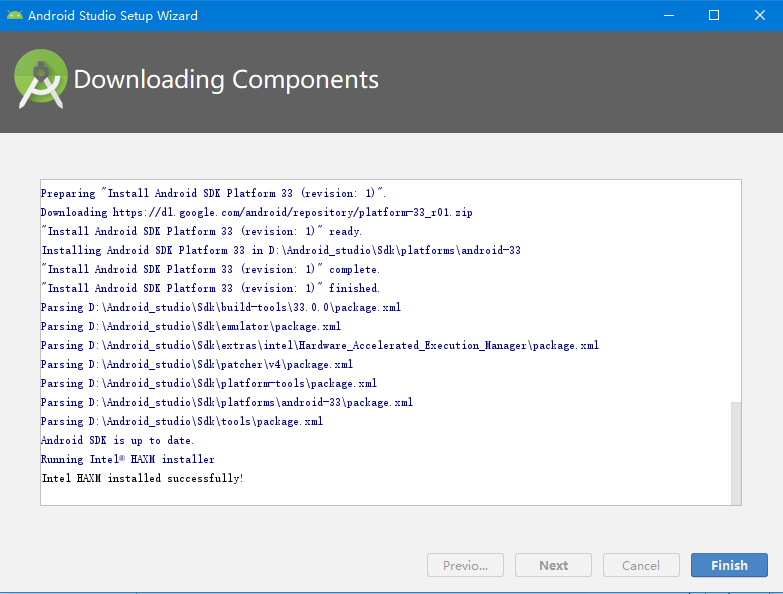Click the Android icon in the title bar
This screenshot has height=594, width=783.
pos(14,15)
